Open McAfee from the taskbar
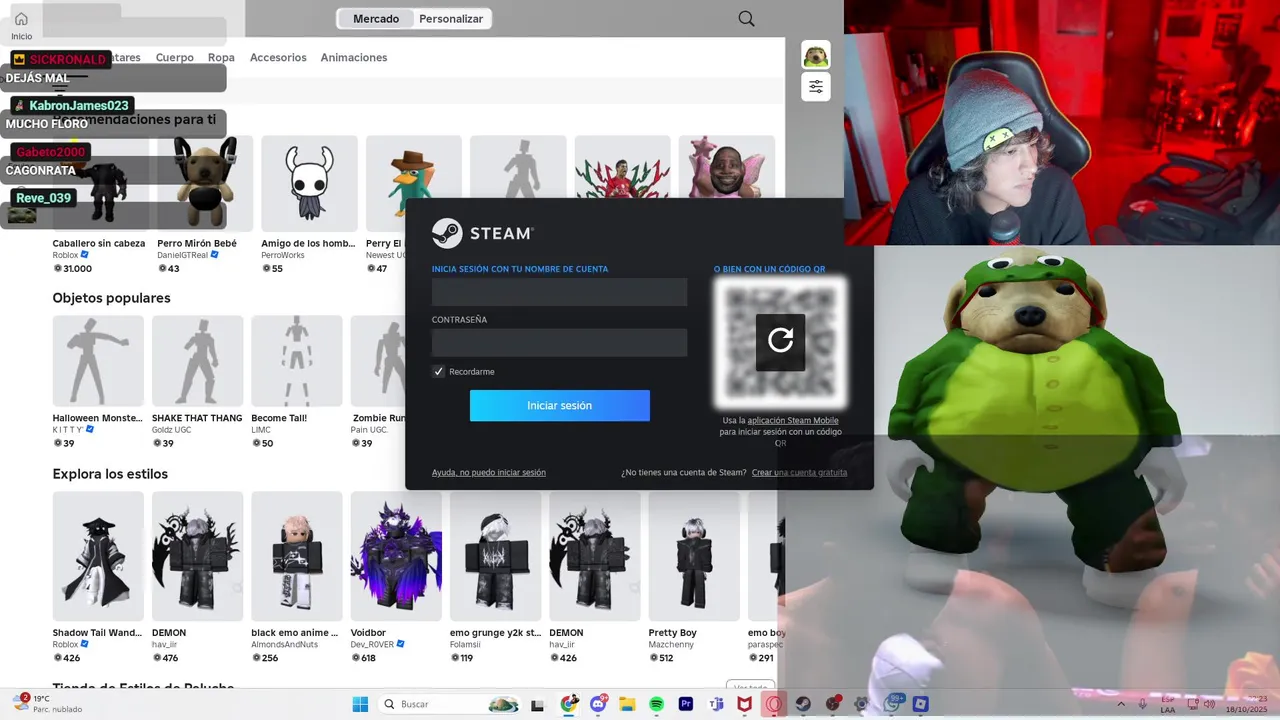This screenshot has height=720, width=1280. 744,704
